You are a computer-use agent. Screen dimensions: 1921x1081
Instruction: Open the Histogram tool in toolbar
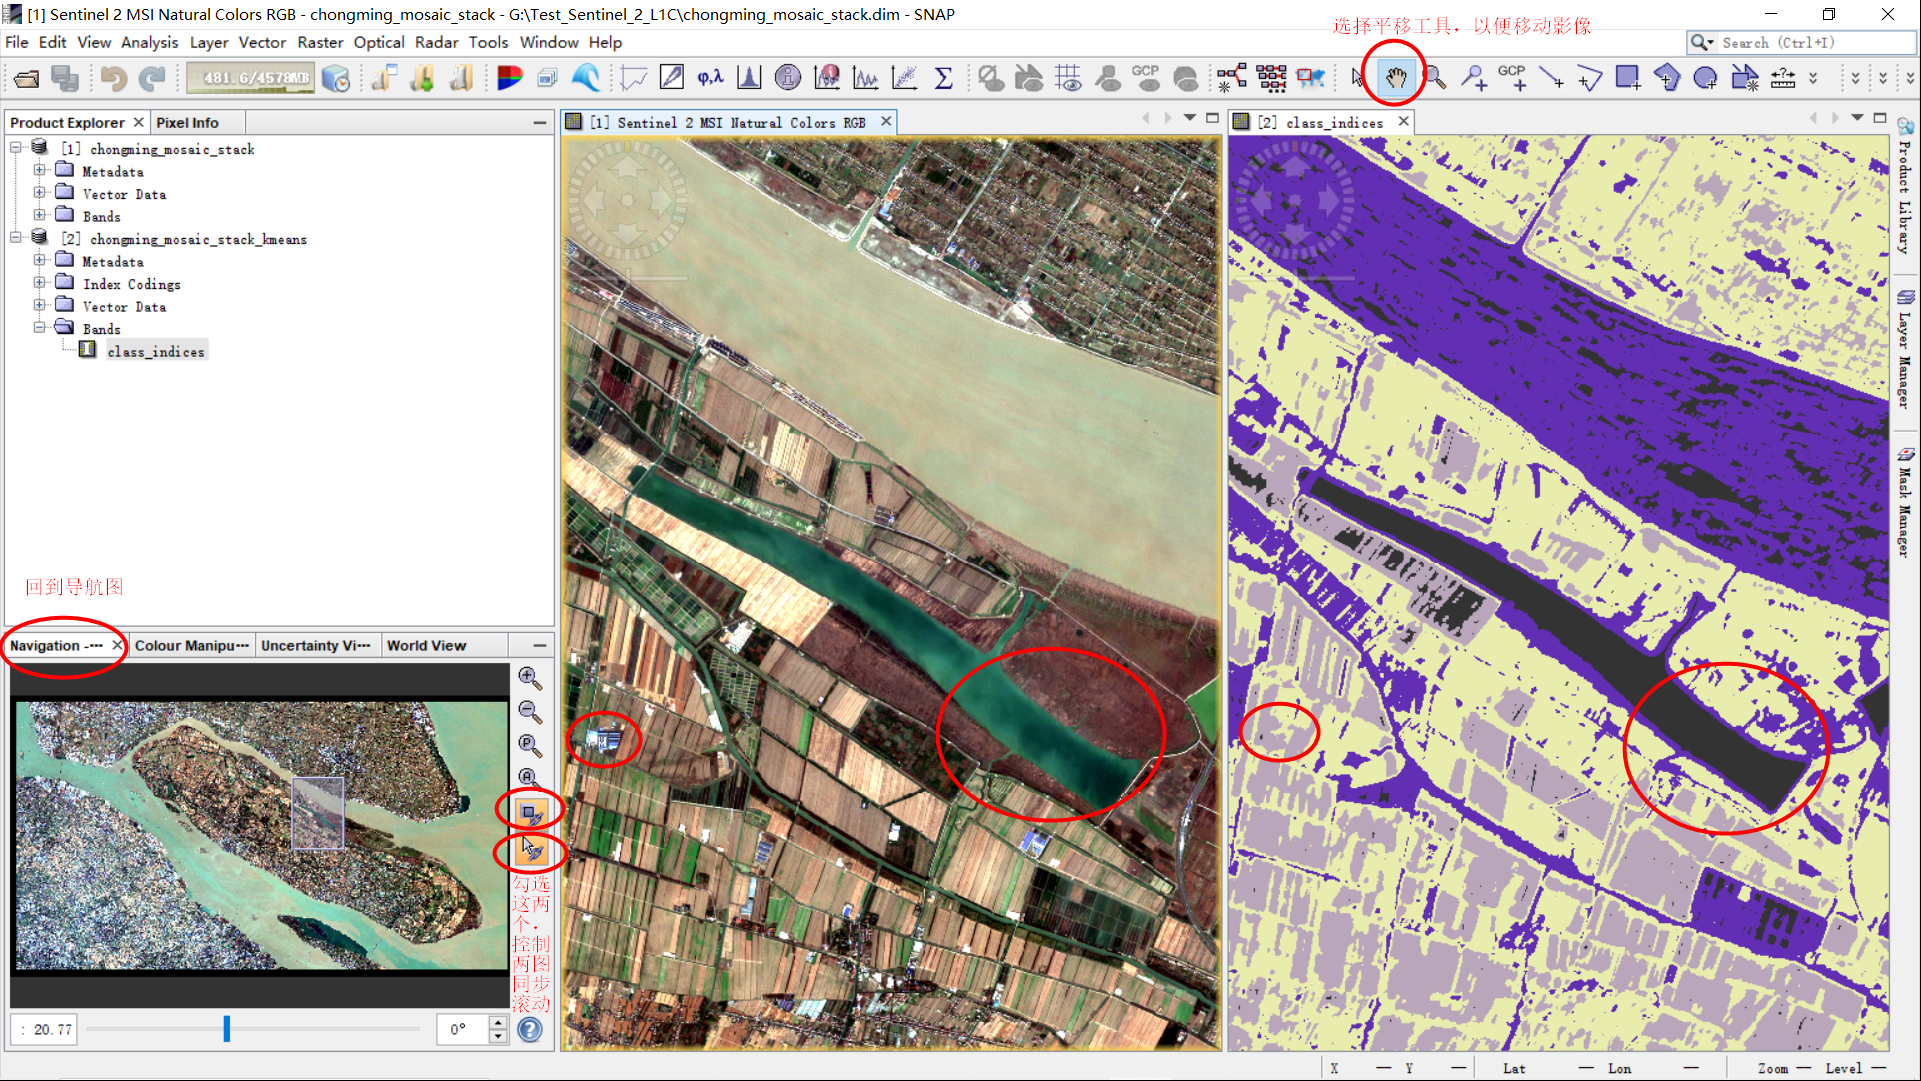(748, 77)
